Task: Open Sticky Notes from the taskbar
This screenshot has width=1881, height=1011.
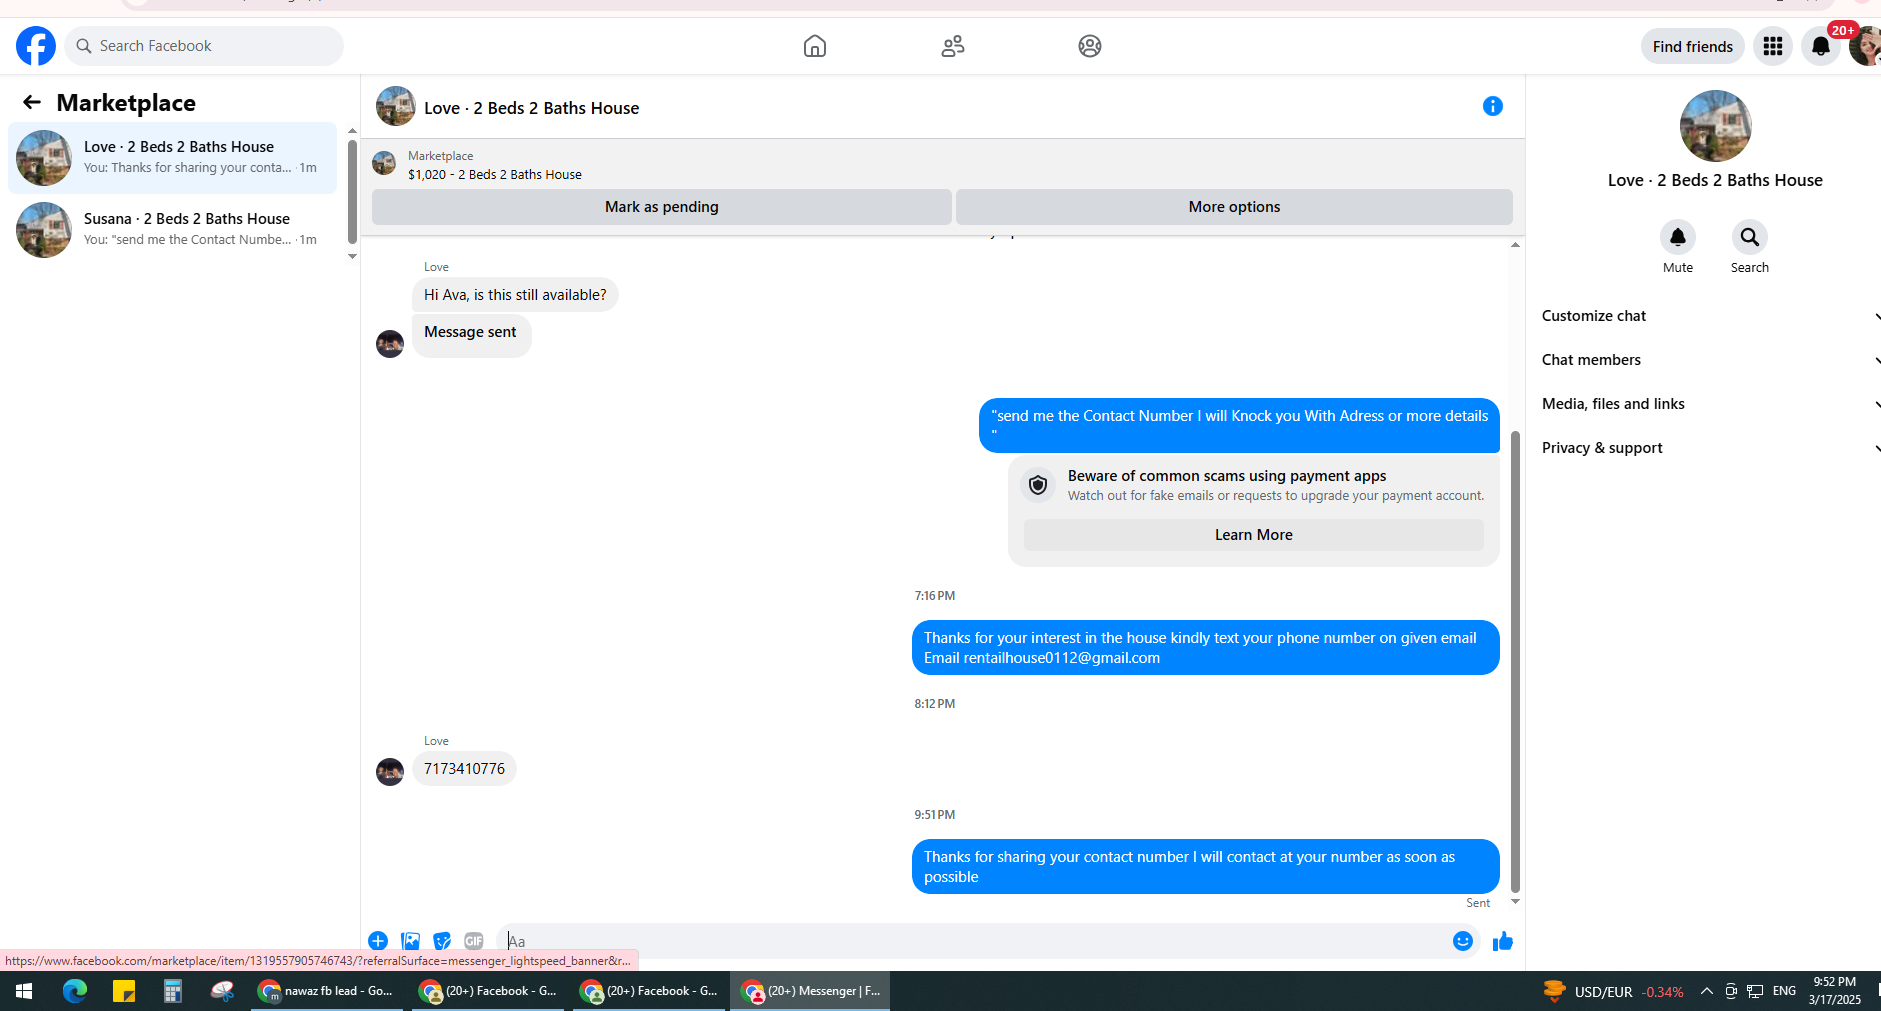Action: coord(124,991)
